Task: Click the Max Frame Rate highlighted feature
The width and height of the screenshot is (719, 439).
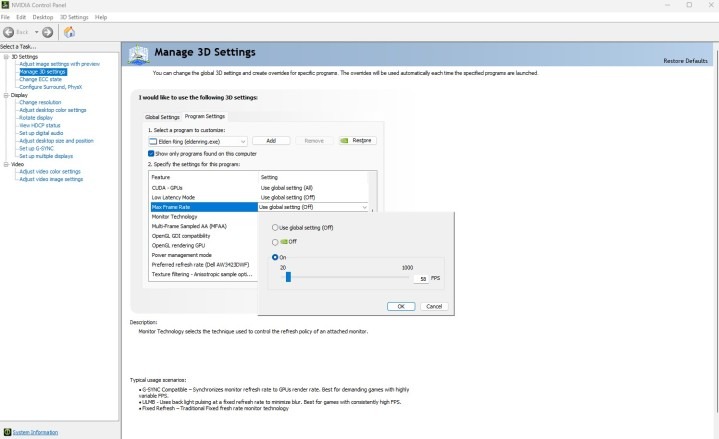Action: tap(204, 207)
